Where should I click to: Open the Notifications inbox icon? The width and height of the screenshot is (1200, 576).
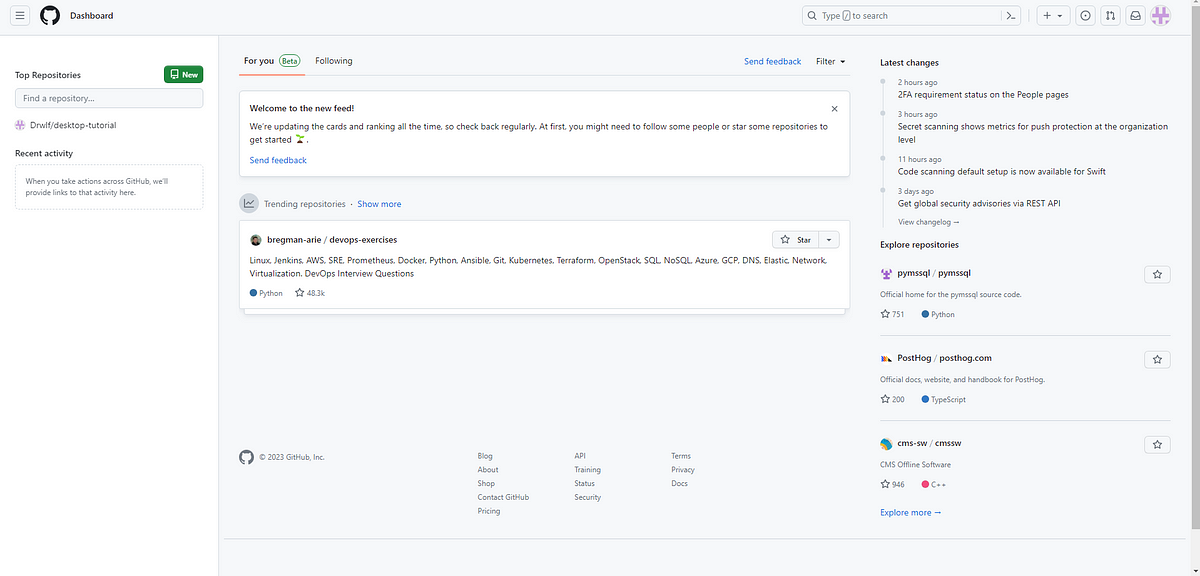(x=1135, y=16)
